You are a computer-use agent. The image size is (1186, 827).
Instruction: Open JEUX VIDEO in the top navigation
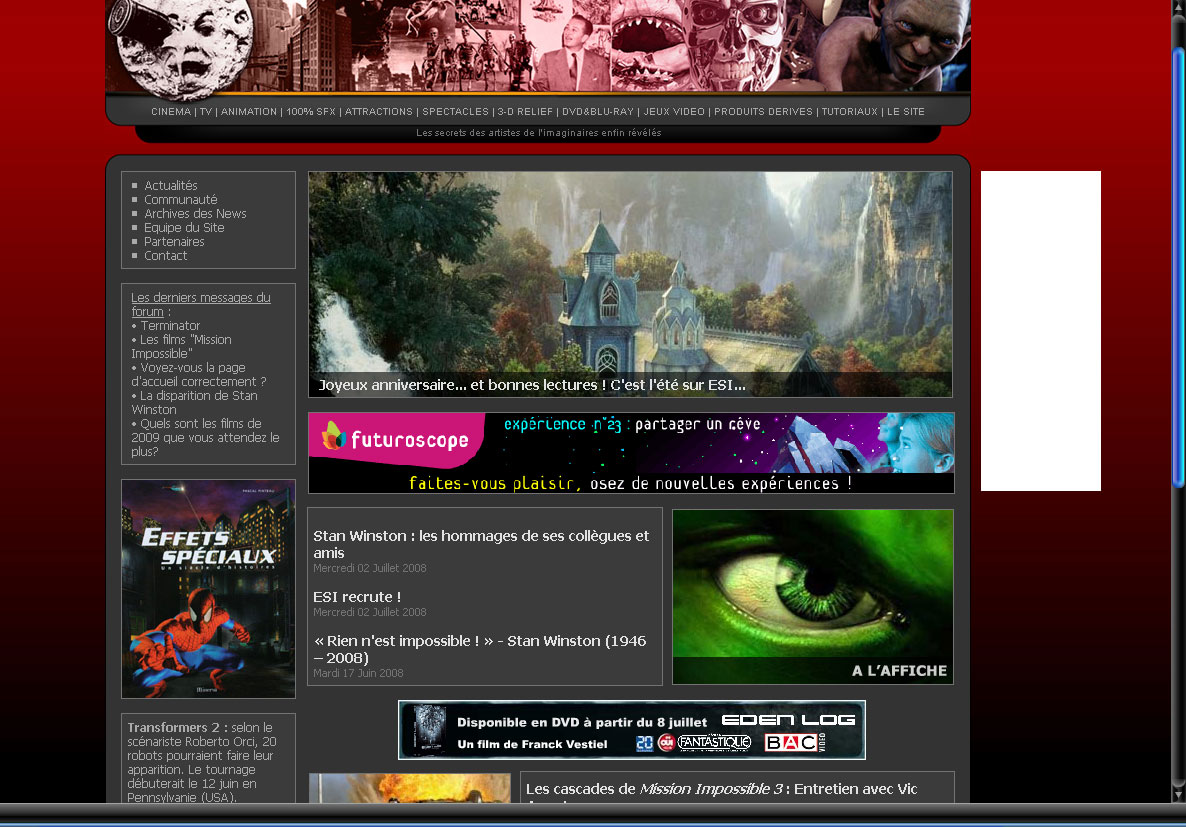674,112
